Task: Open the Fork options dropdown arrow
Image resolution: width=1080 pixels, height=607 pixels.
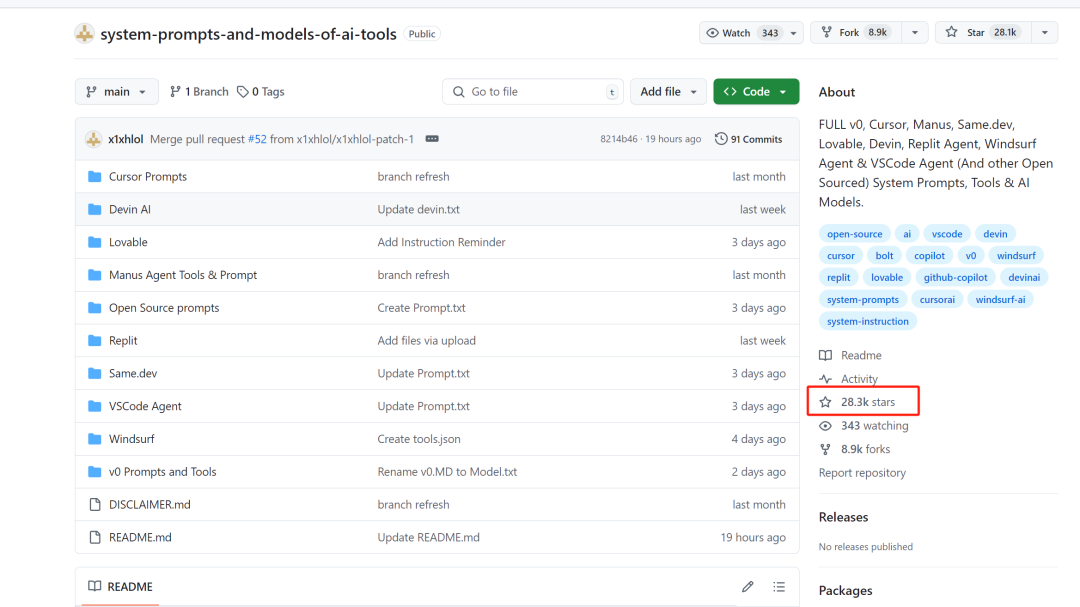Action: click(x=915, y=32)
